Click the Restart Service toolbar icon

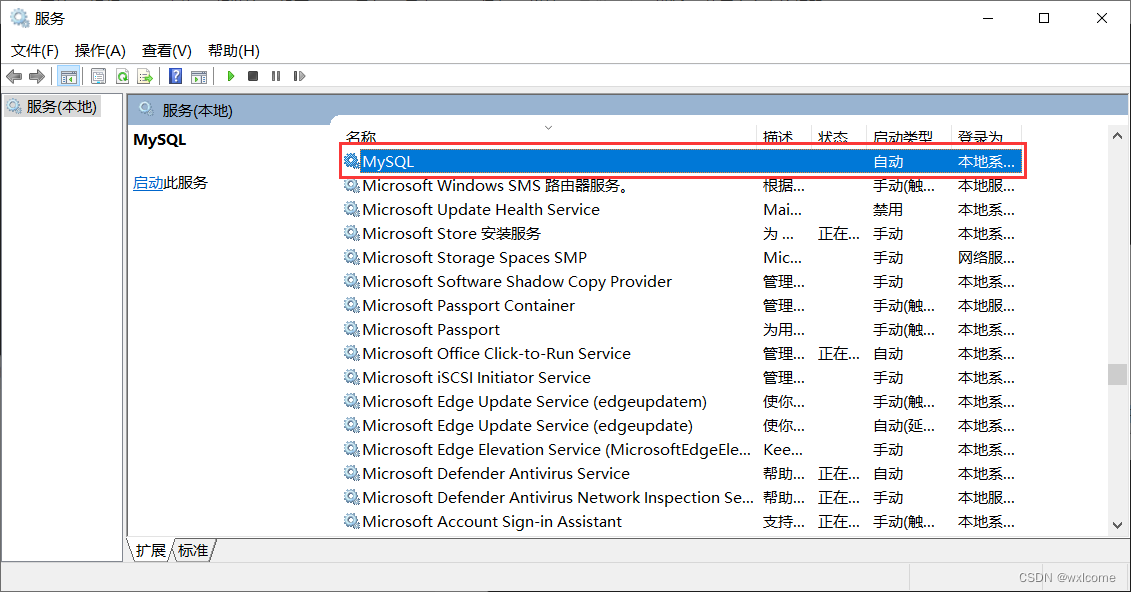(299, 76)
